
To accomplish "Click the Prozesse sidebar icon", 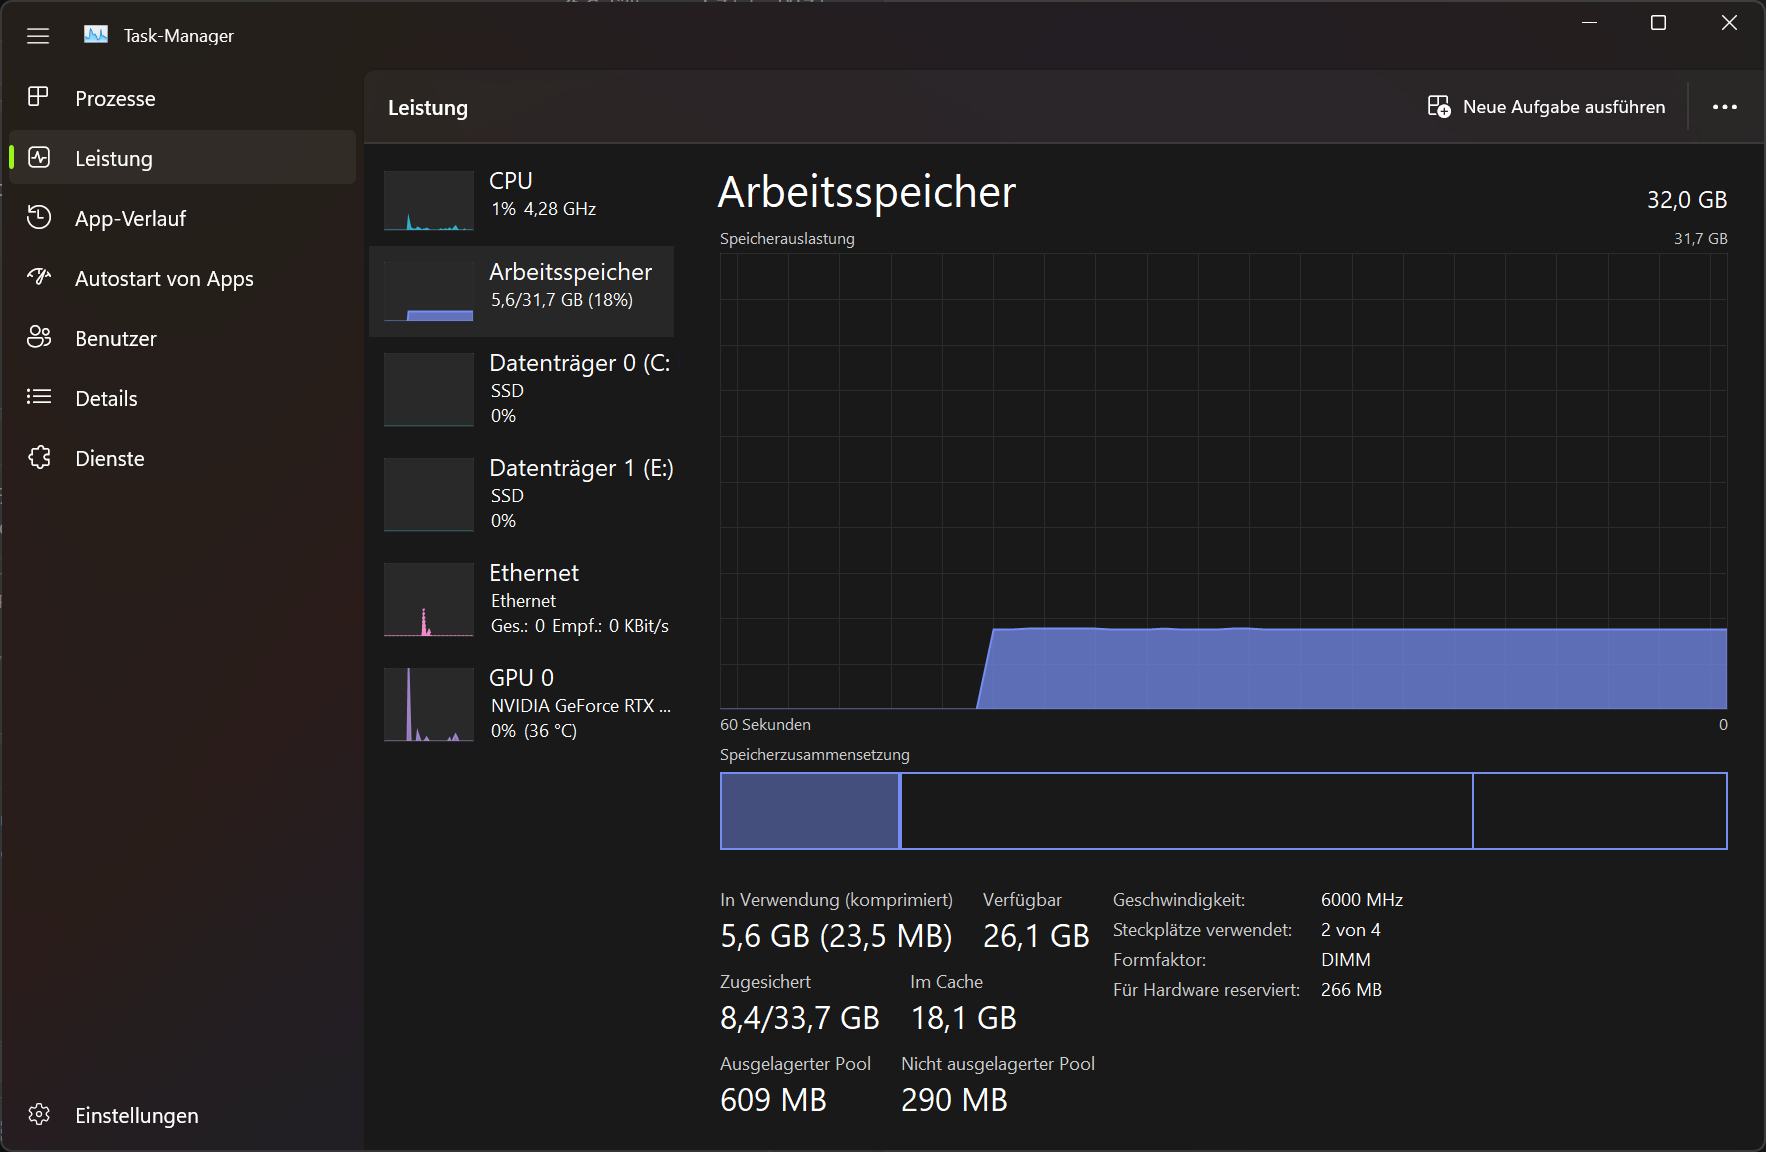I will click(39, 97).
